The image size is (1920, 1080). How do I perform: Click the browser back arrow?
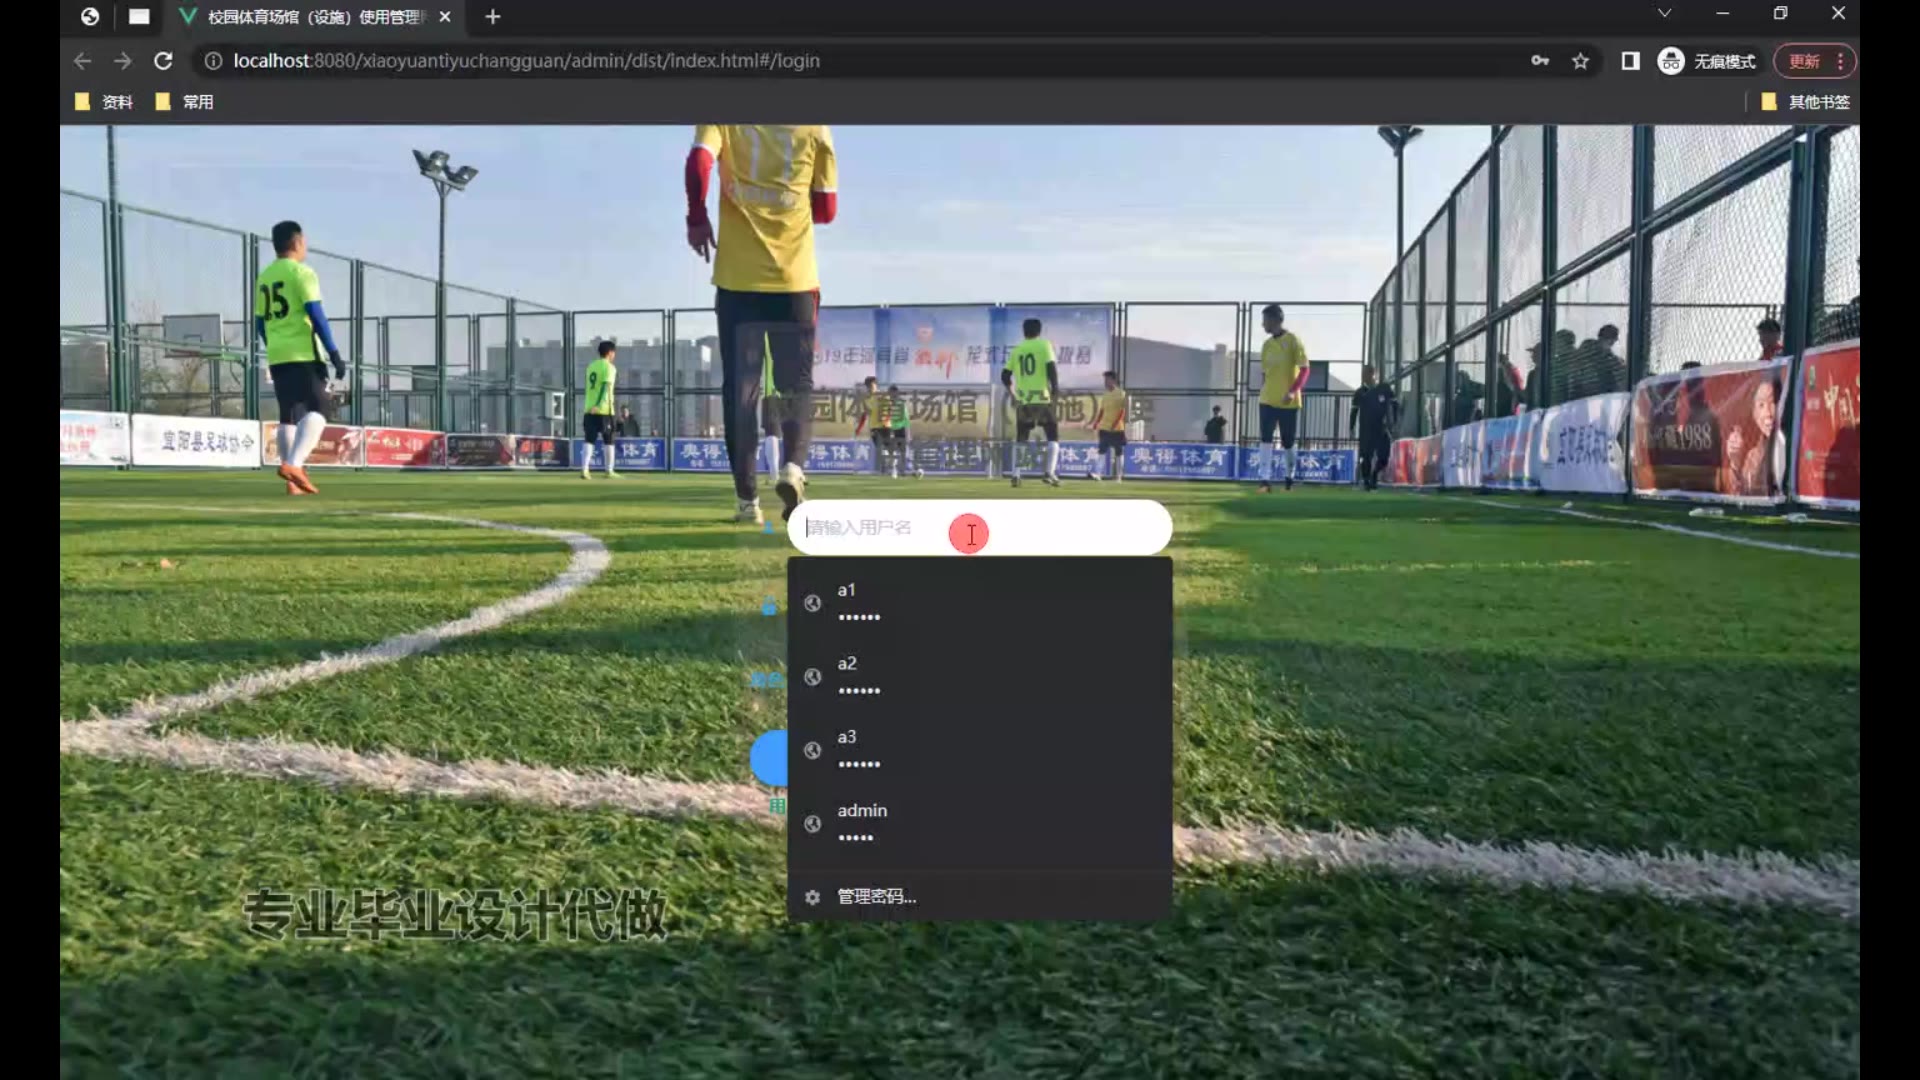pyautogui.click(x=82, y=61)
